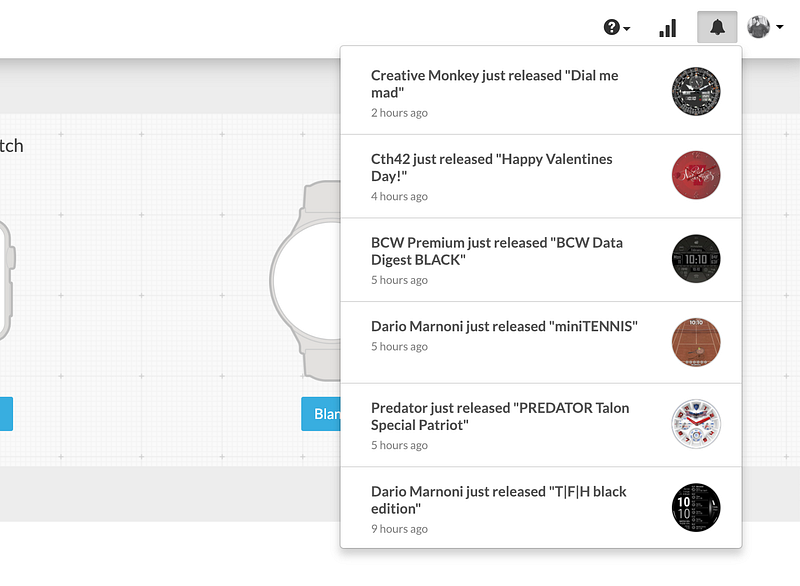This screenshot has height=586, width=800.
Task: Open the user avatar account menu
Action: pos(758,27)
